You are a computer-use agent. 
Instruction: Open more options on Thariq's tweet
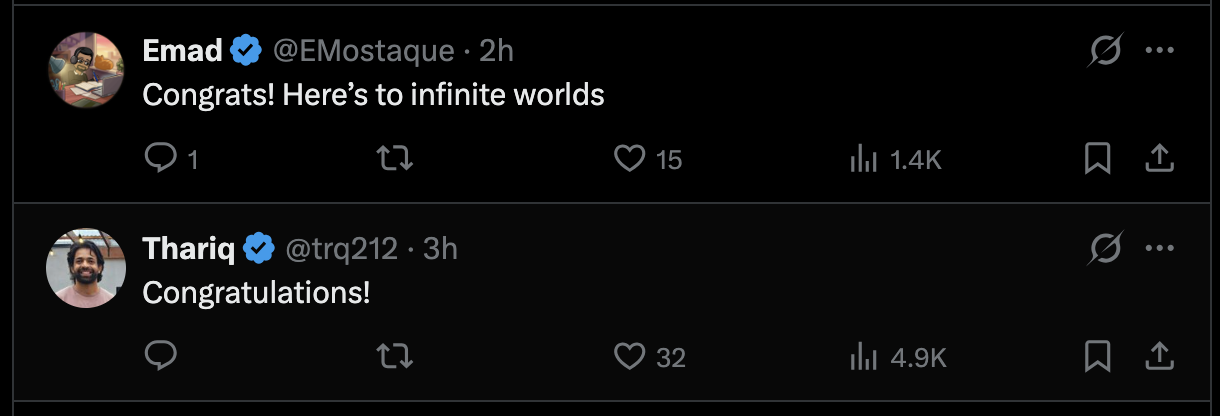point(1159,248)
